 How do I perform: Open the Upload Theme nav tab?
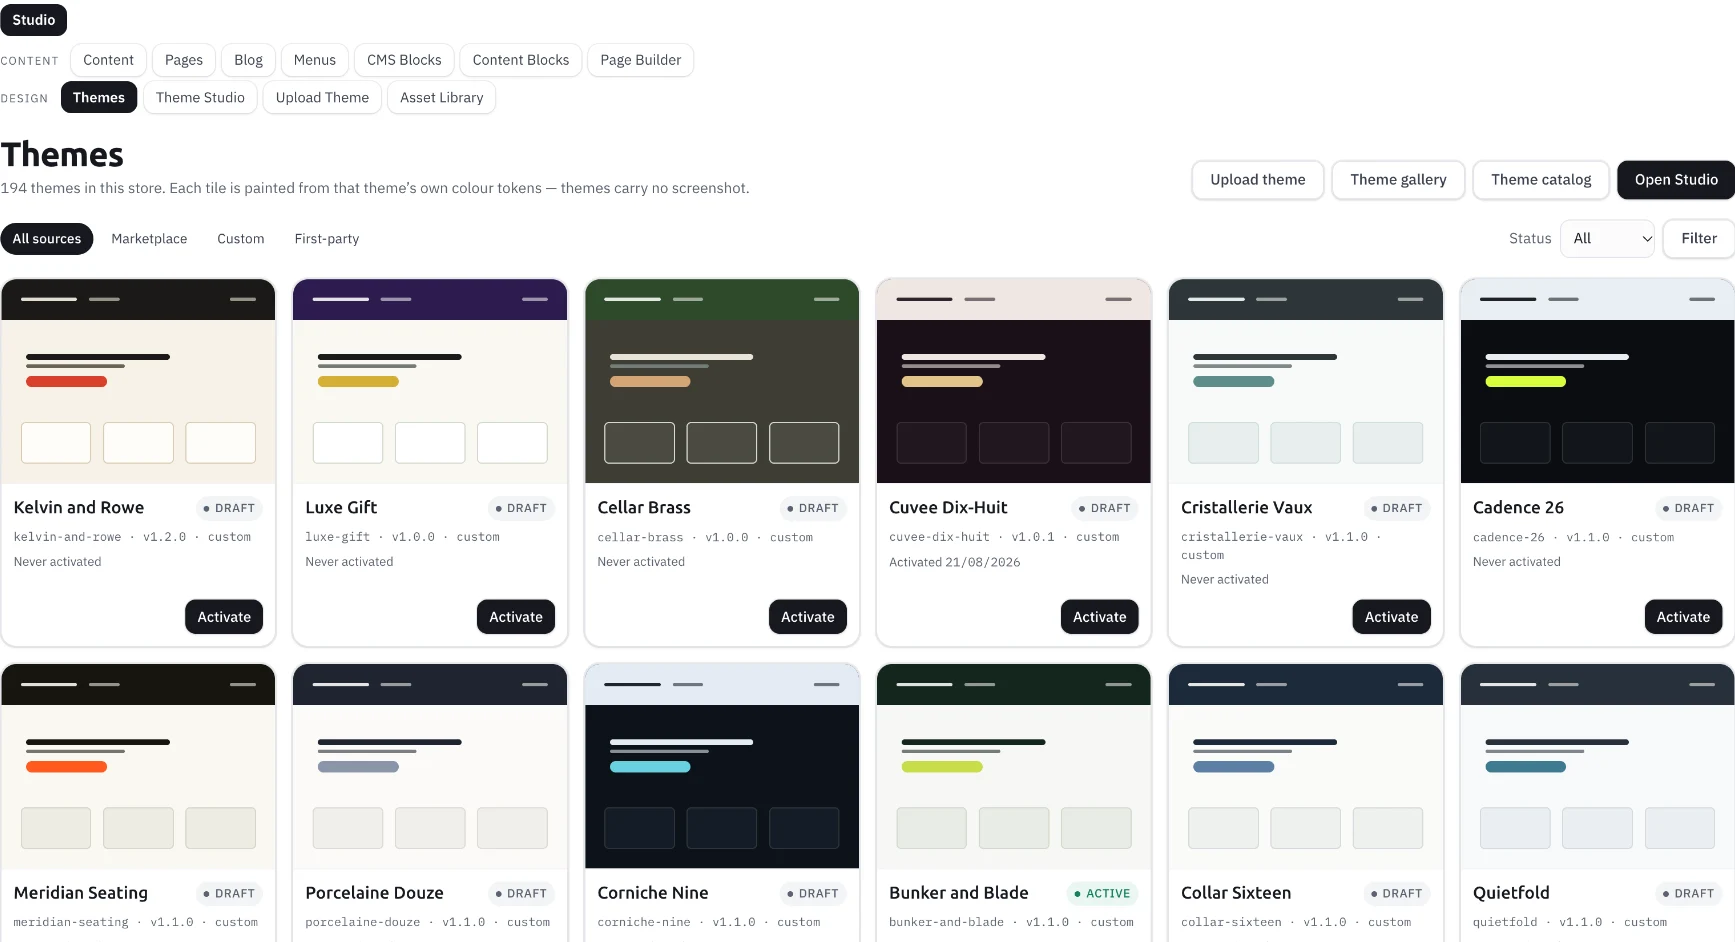(322, 97)
